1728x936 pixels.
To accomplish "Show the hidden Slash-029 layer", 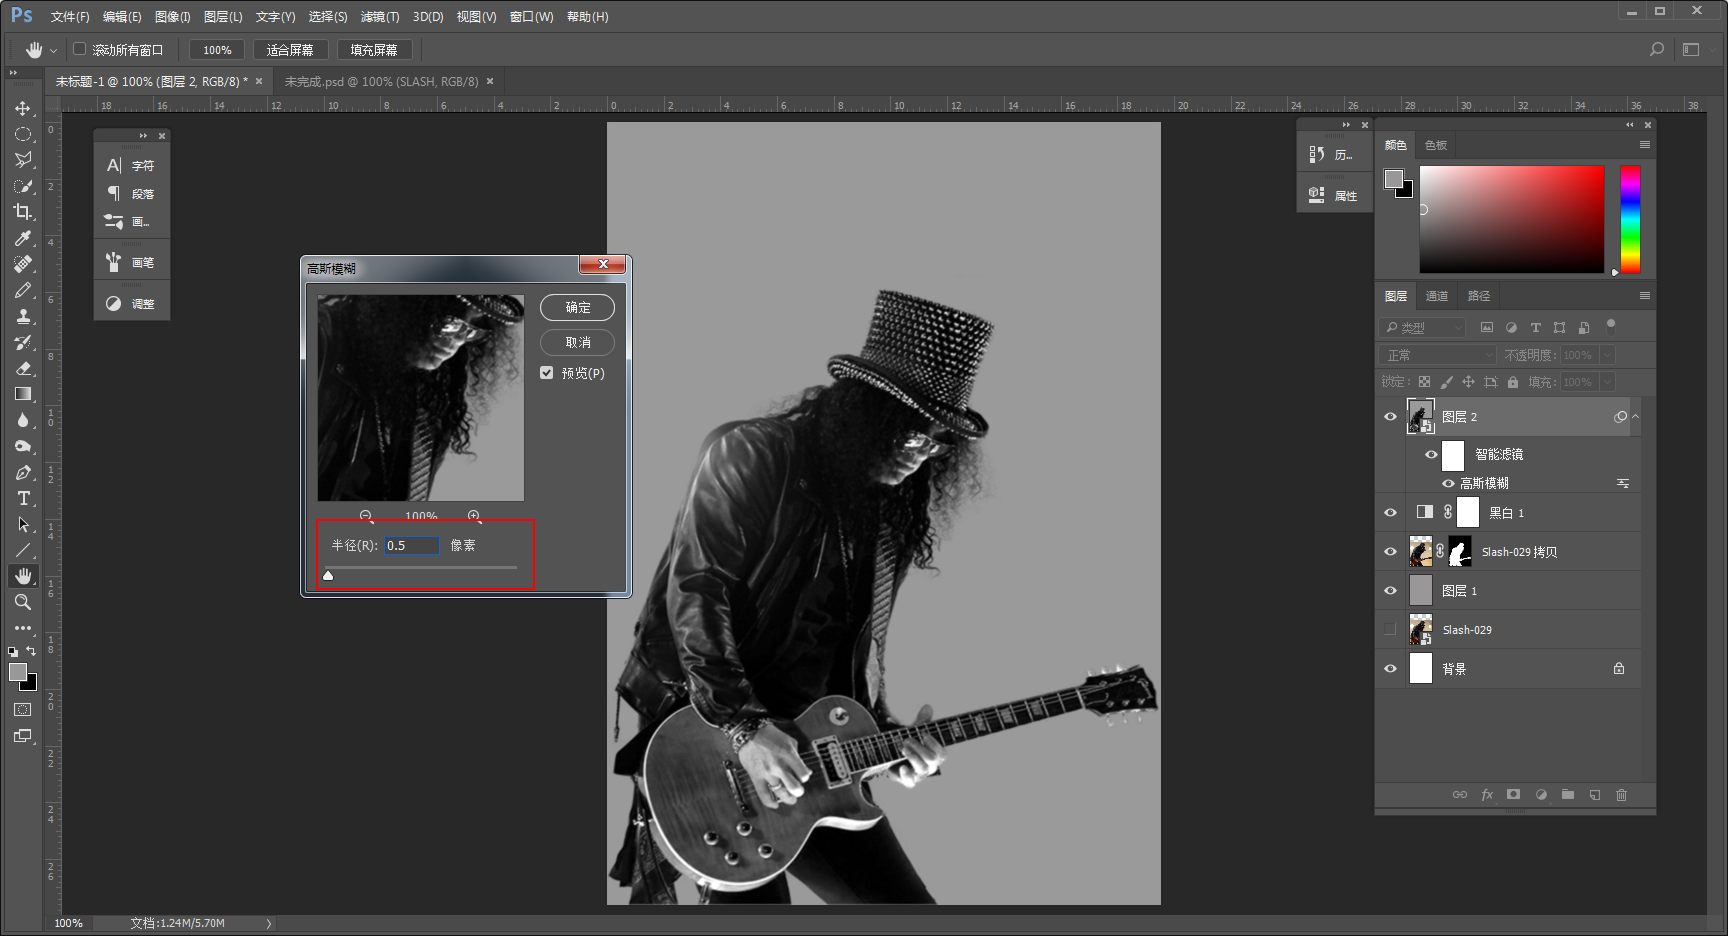I will click(1390, 630).
